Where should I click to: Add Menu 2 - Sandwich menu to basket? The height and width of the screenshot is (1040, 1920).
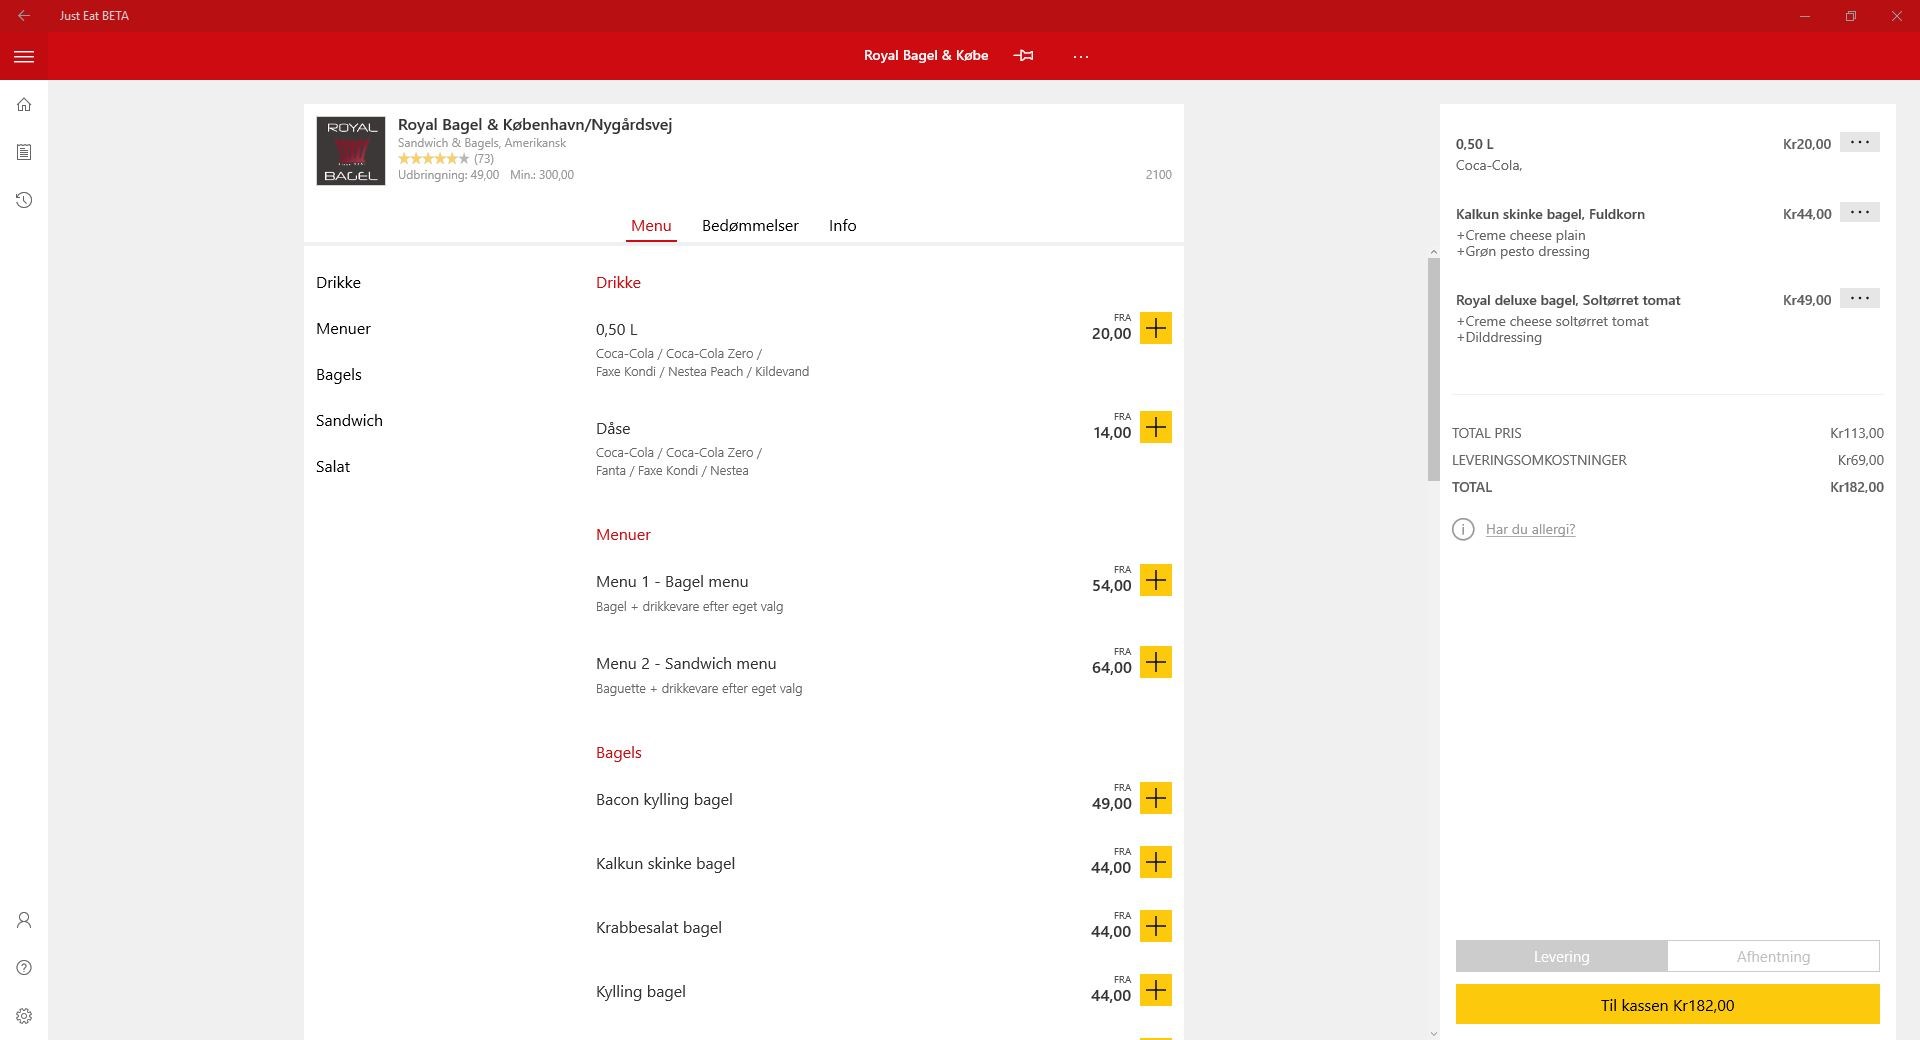(x=1156, y=662)
